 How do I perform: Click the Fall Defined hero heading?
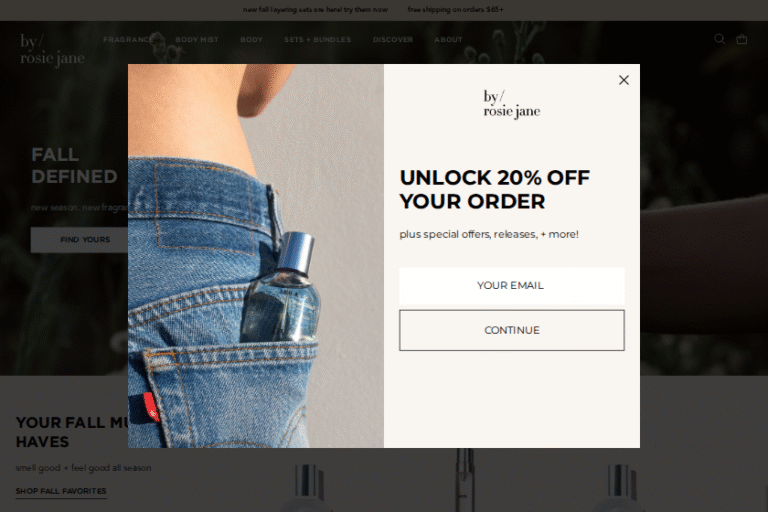pyautogui.click(x=74, y=166)
